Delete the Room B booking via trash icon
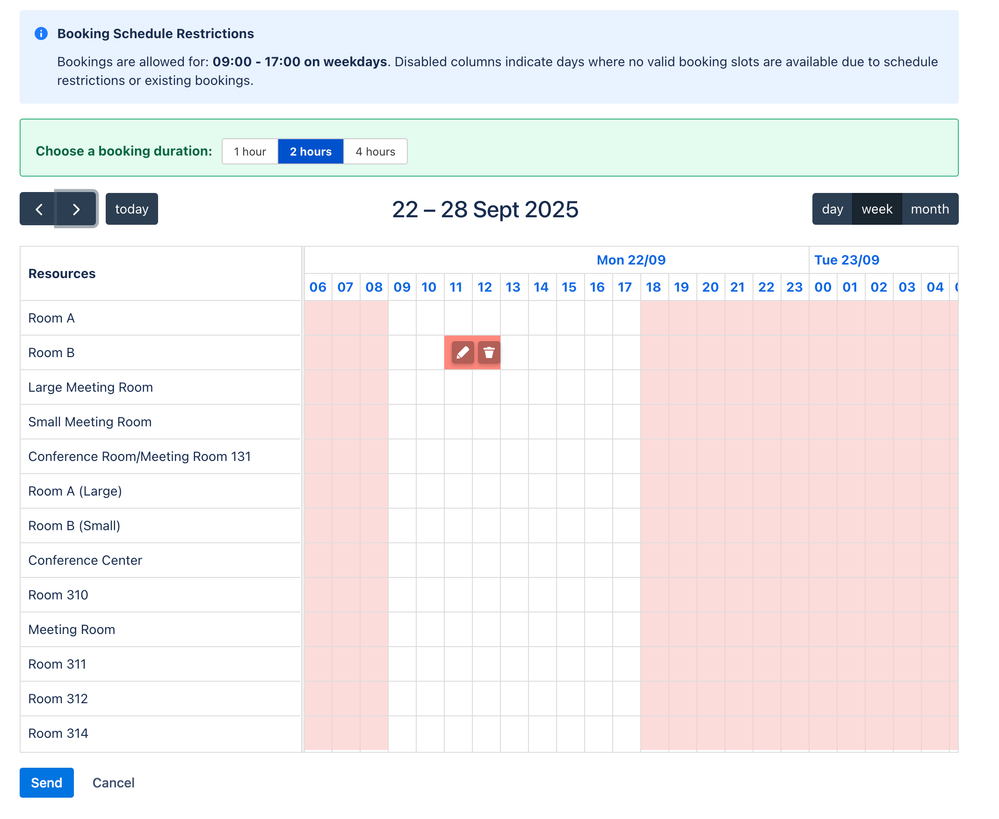The image size is (999, 819). 488,352
